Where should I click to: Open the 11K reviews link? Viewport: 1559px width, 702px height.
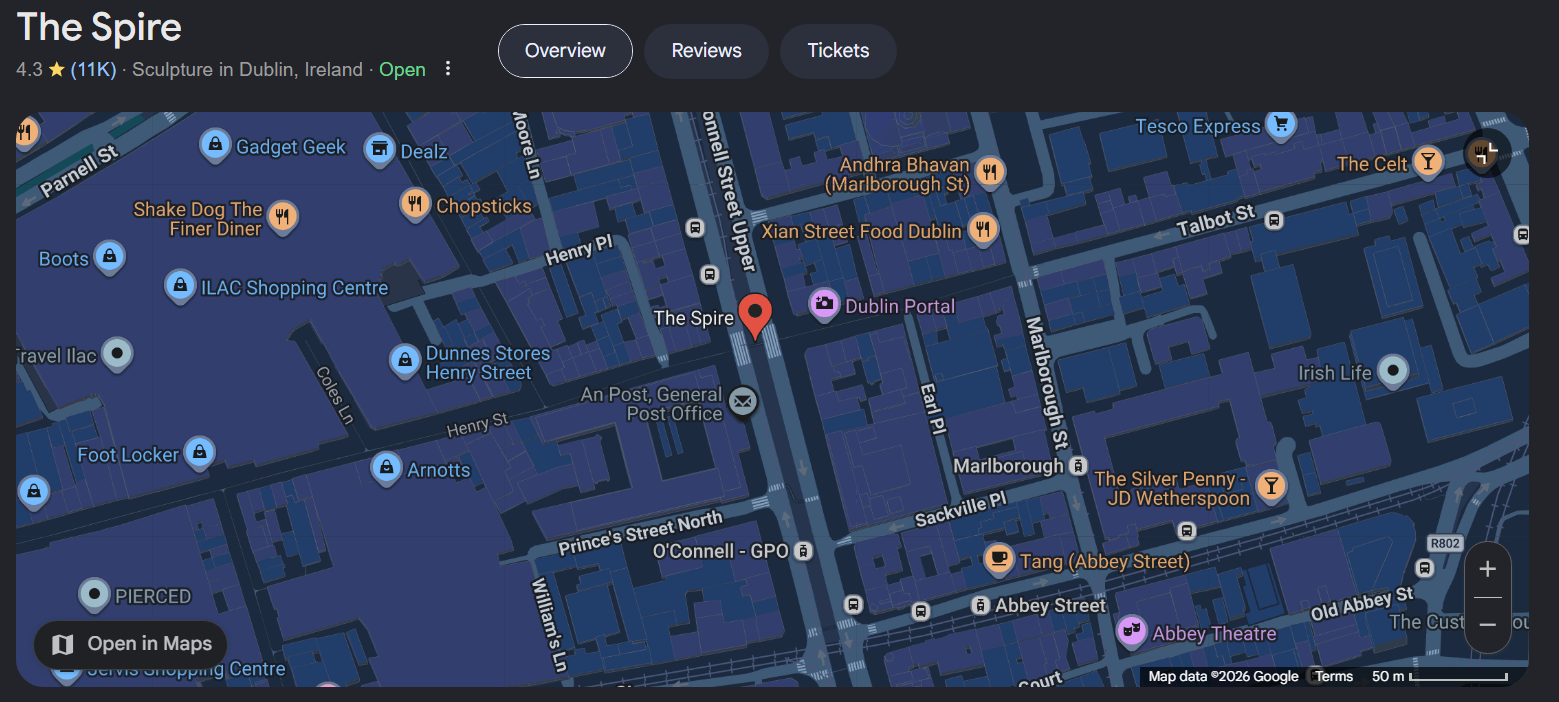coord(93,69)
